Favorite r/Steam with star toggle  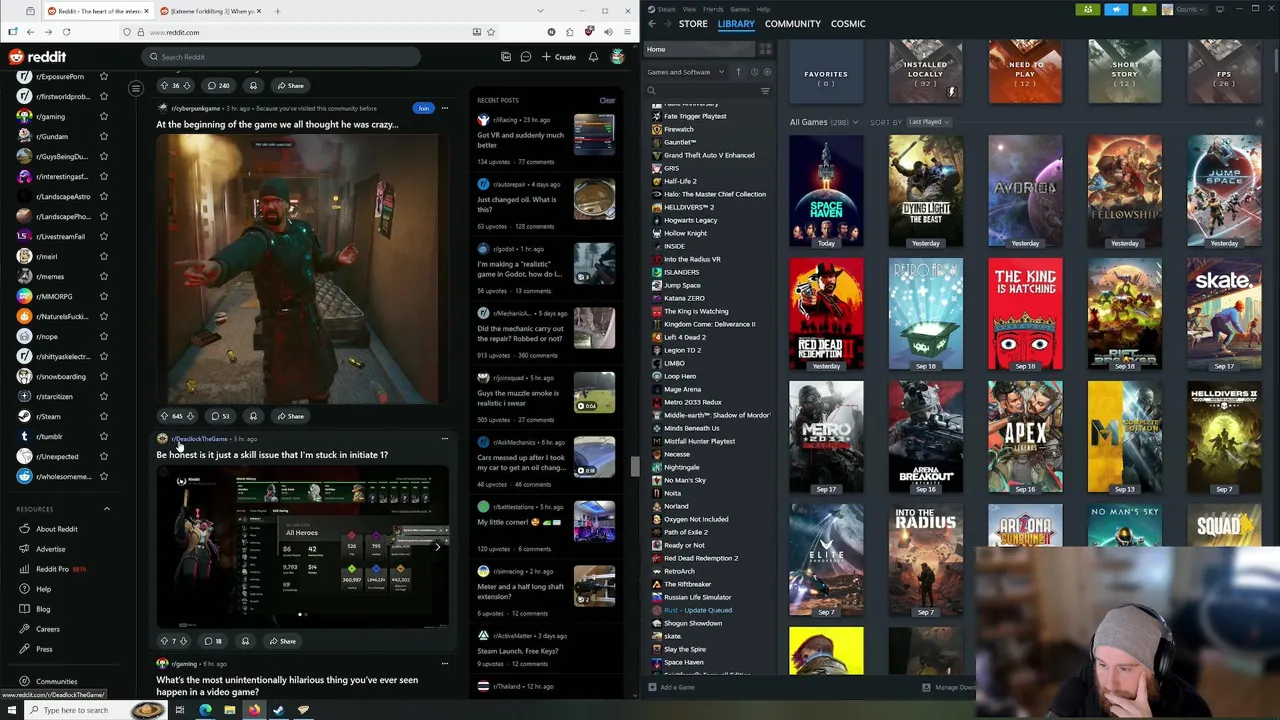tap(103, 417)
